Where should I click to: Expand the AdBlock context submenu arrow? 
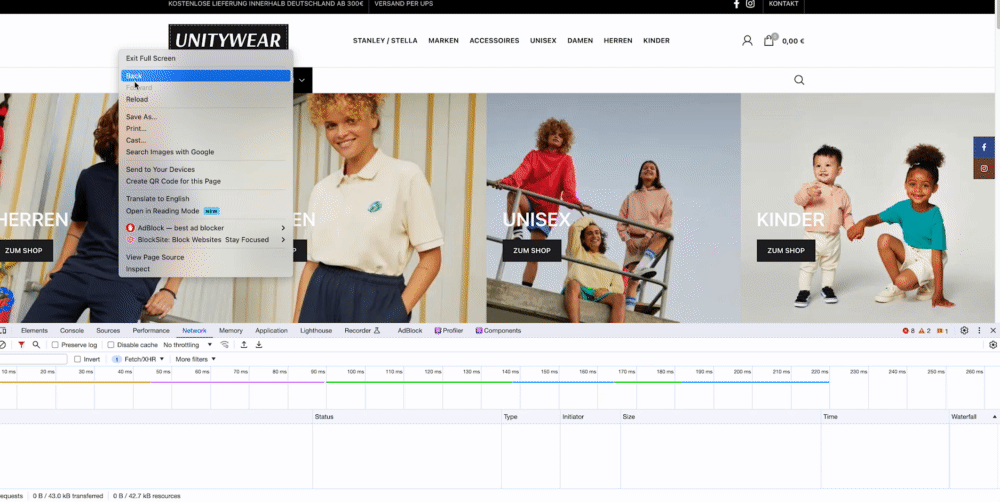coord(283,228)
